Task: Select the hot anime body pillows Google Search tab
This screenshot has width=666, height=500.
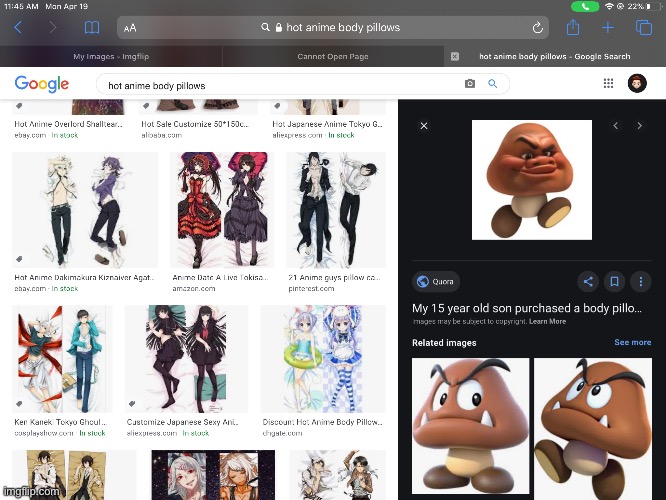Action: tap(555, 56)
